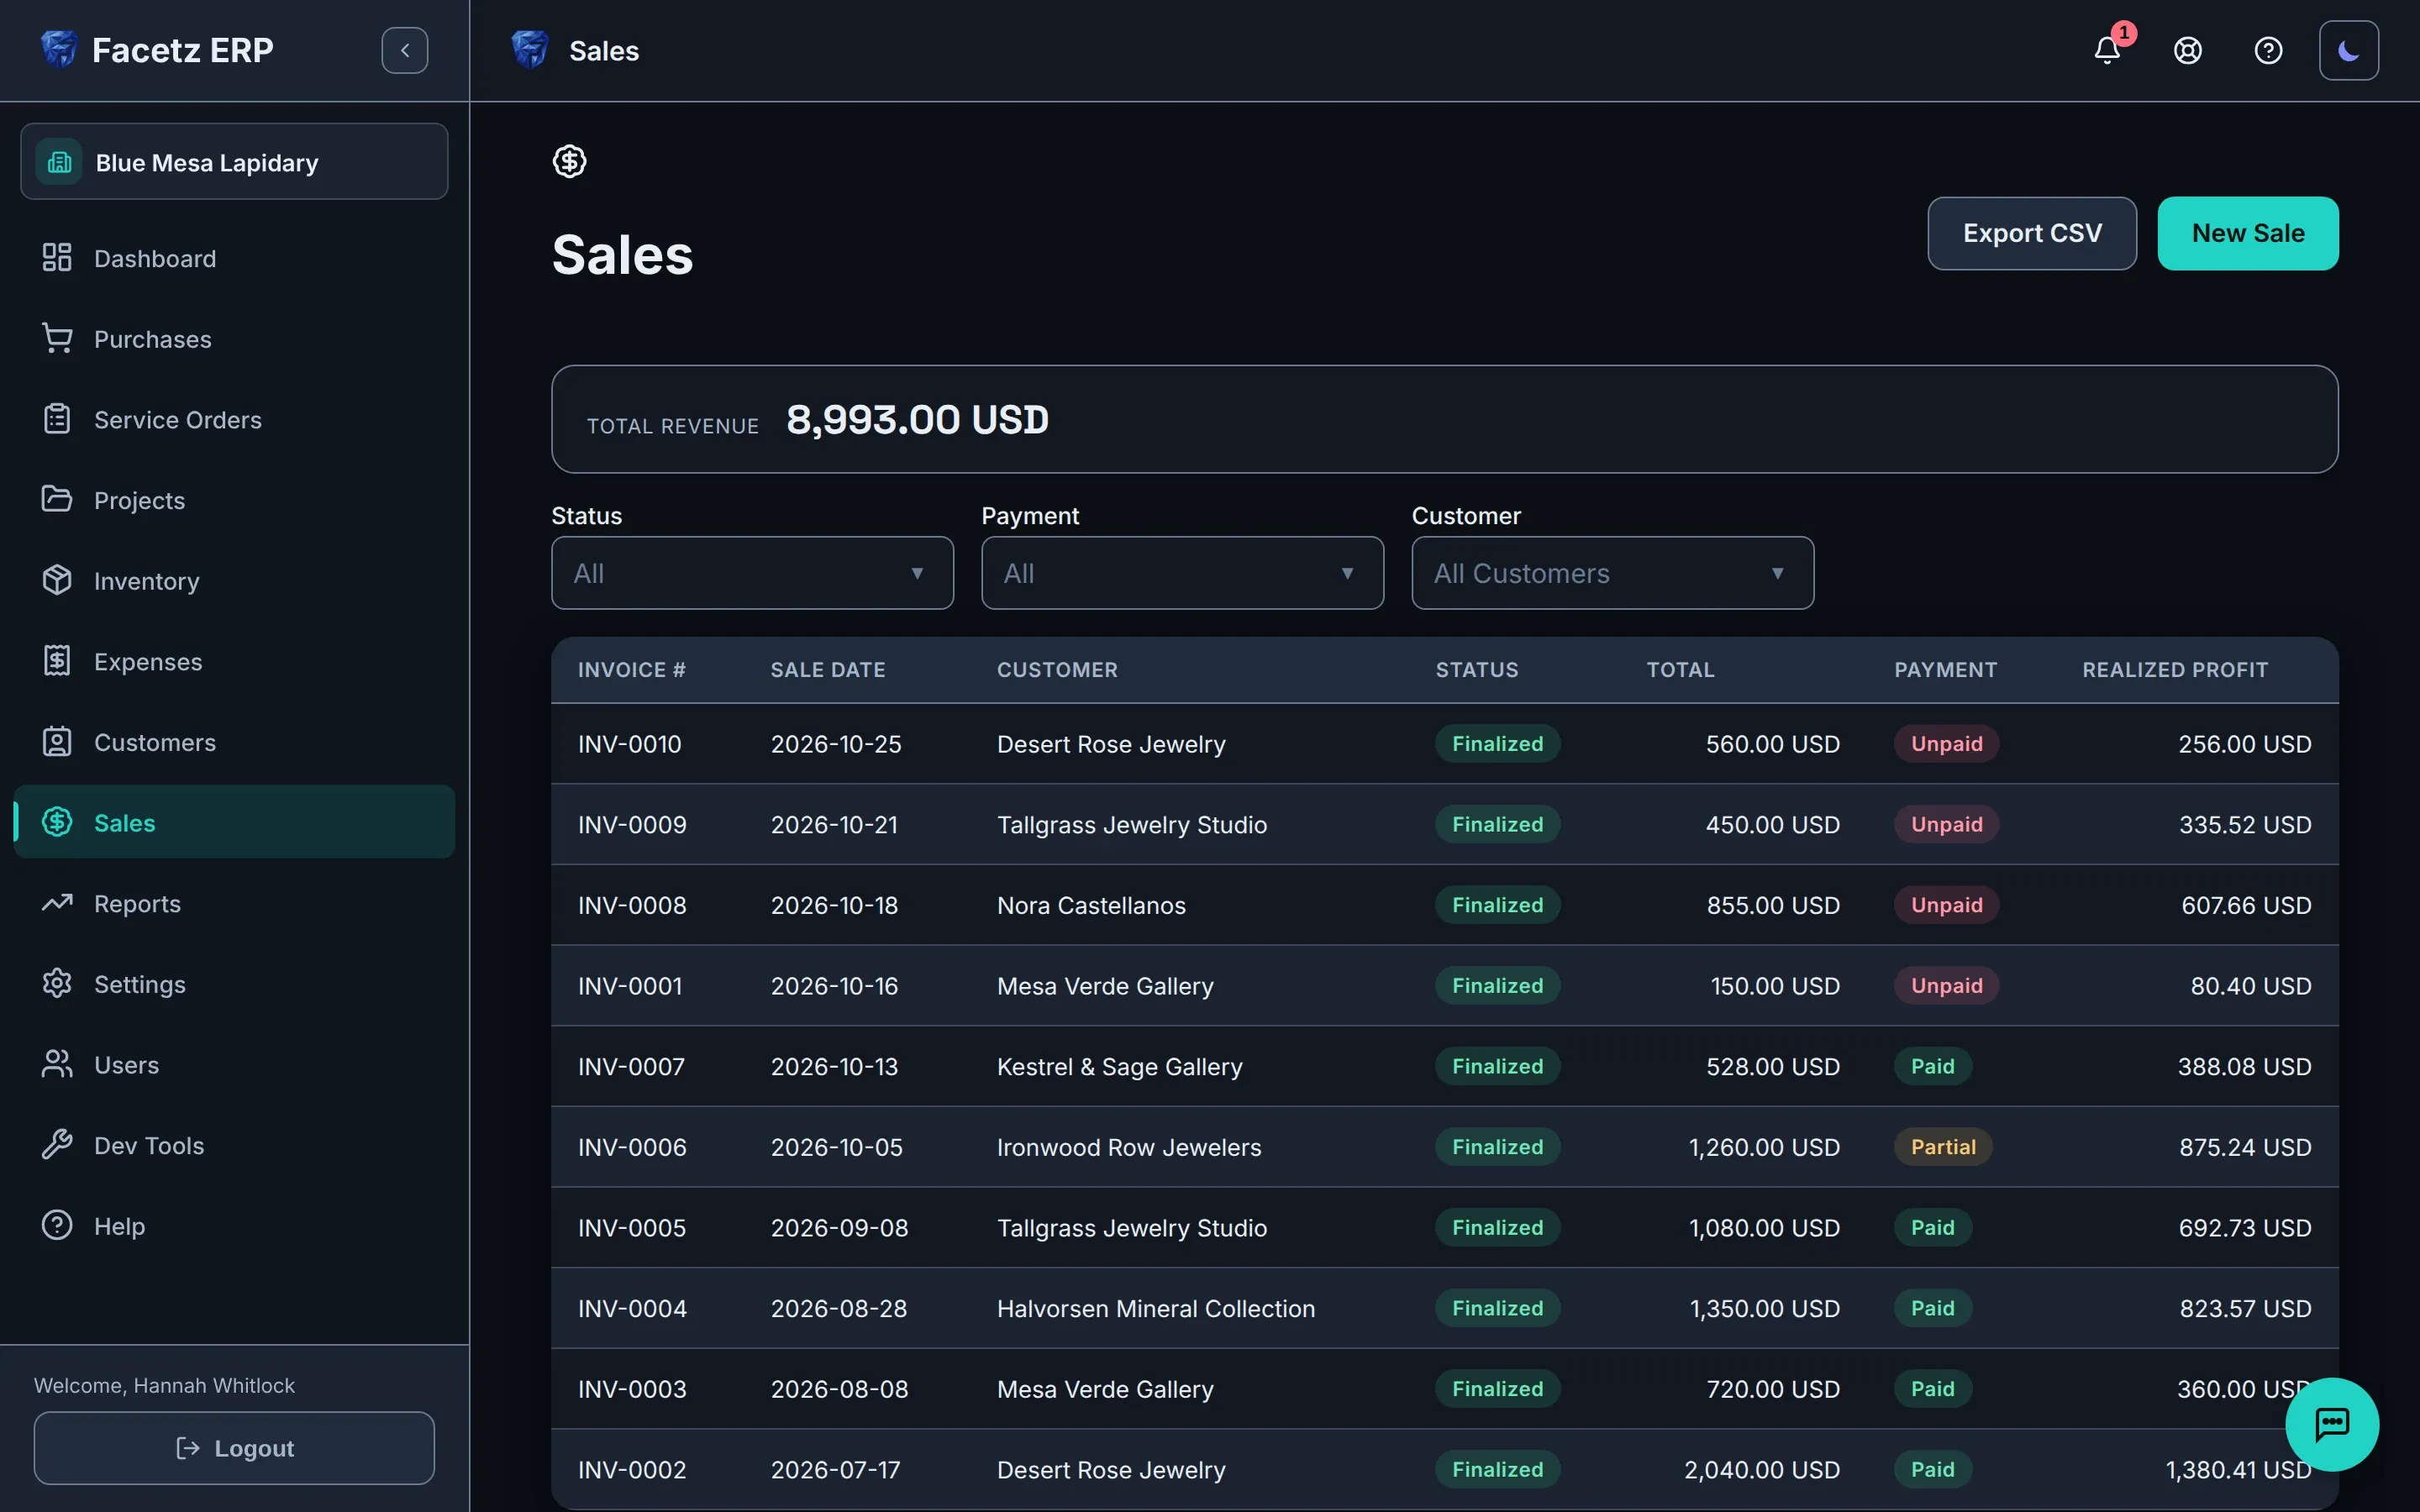Open the Status filter dropdown
Viewport: 2420px width, 1512px height.
(752, 573)
